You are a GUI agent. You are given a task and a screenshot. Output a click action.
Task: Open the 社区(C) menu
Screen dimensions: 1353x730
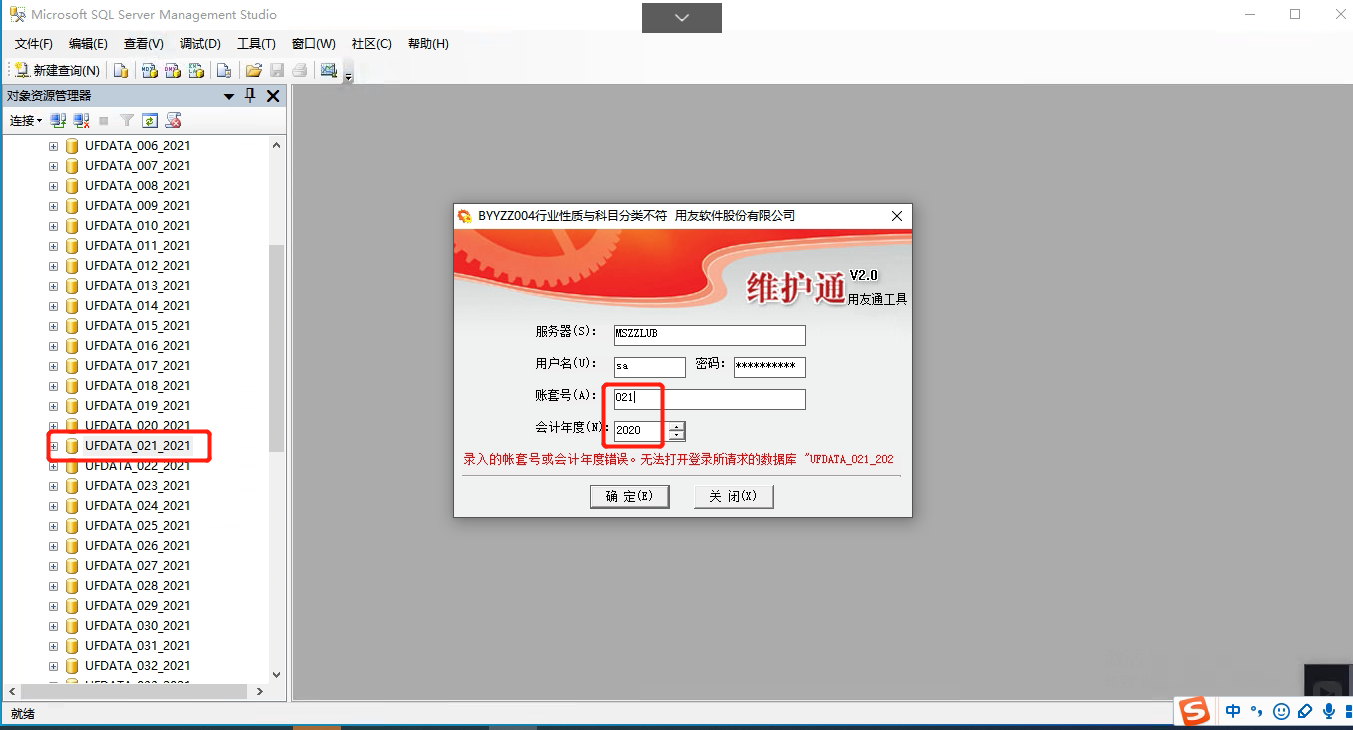coord(372,44)
